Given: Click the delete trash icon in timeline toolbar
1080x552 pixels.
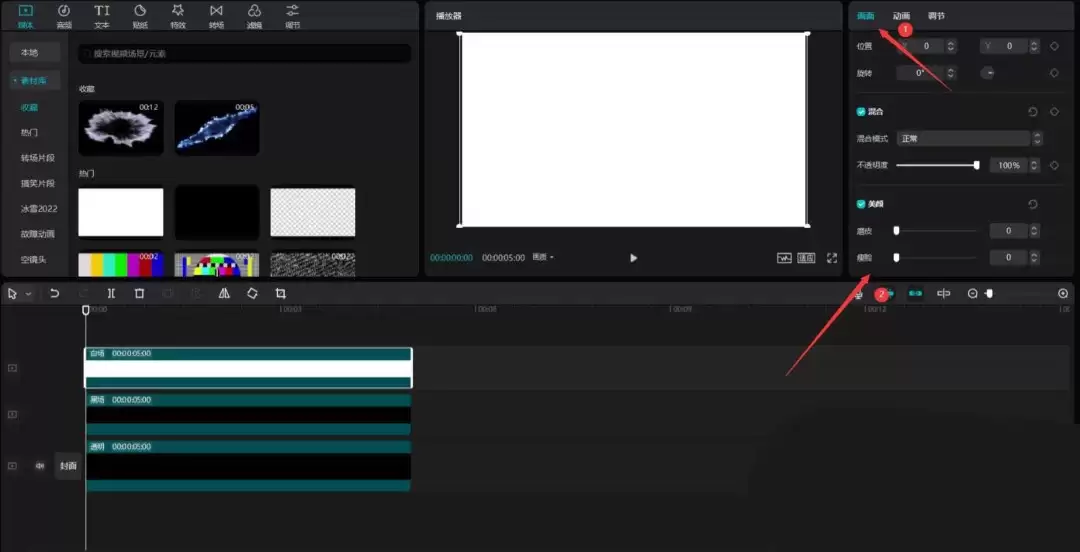Looking at the screenshot, I should pos(139,294).
